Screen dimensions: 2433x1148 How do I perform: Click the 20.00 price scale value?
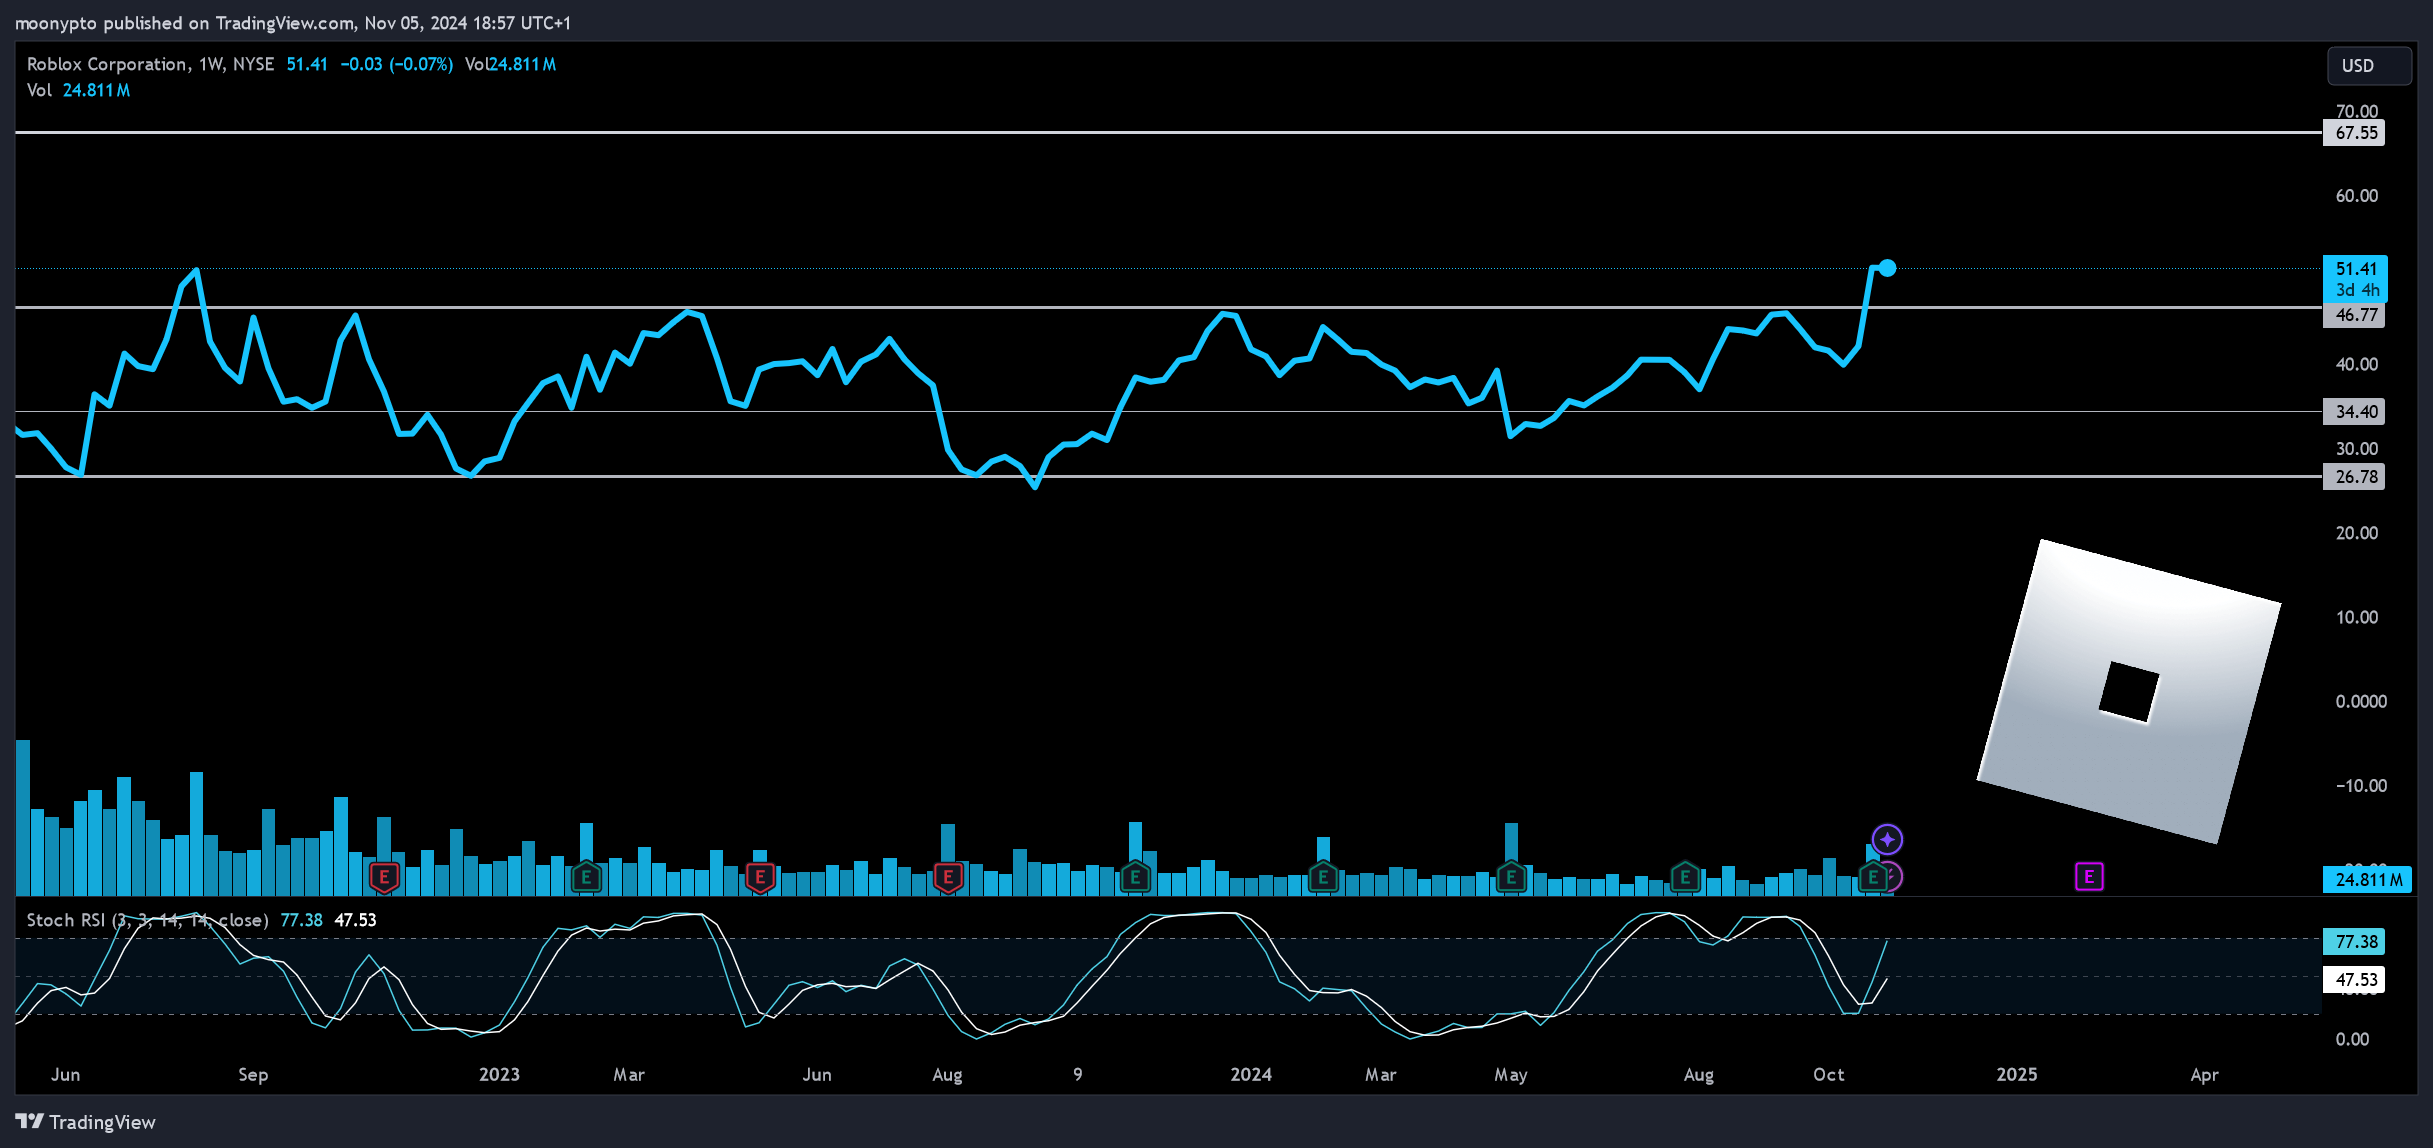[2357, 533]
